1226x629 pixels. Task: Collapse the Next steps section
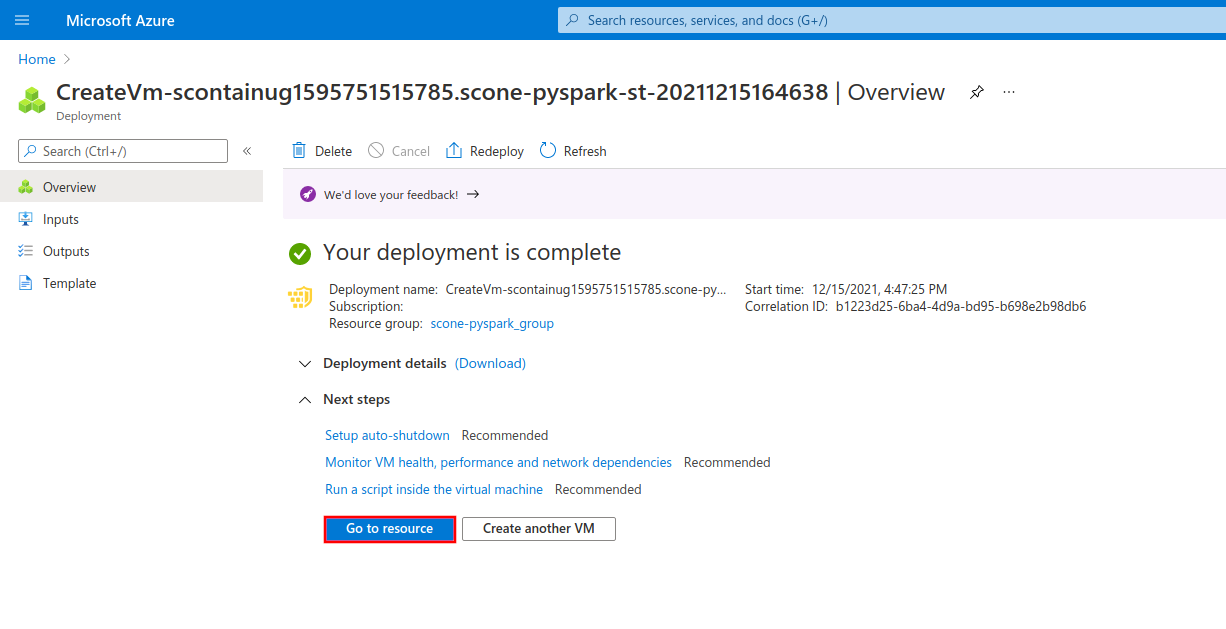coord(304,399)
